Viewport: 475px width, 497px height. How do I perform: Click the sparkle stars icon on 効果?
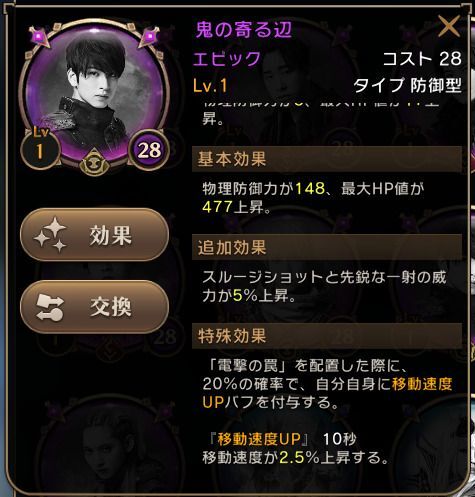(x=51, y=235)
